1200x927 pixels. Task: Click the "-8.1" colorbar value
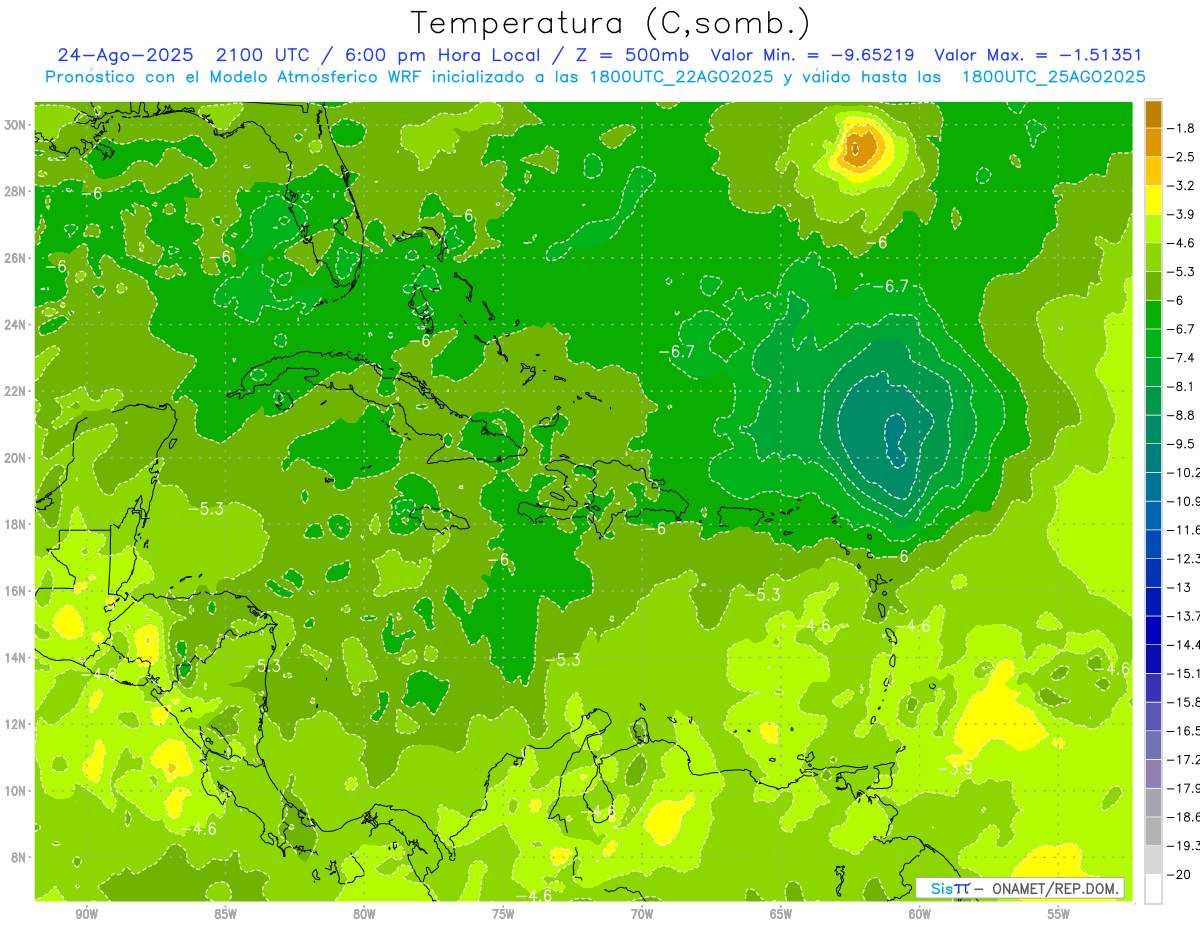tap(1182, 386)
